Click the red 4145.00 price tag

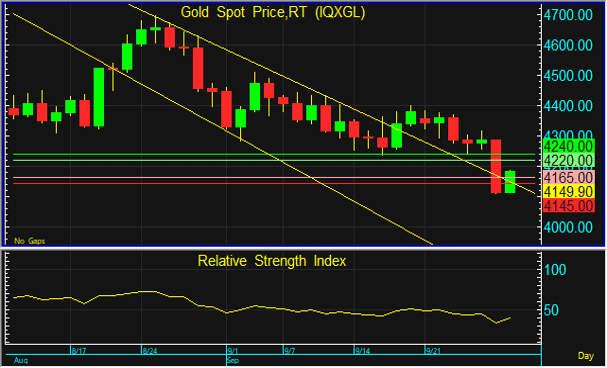point(568,205)
